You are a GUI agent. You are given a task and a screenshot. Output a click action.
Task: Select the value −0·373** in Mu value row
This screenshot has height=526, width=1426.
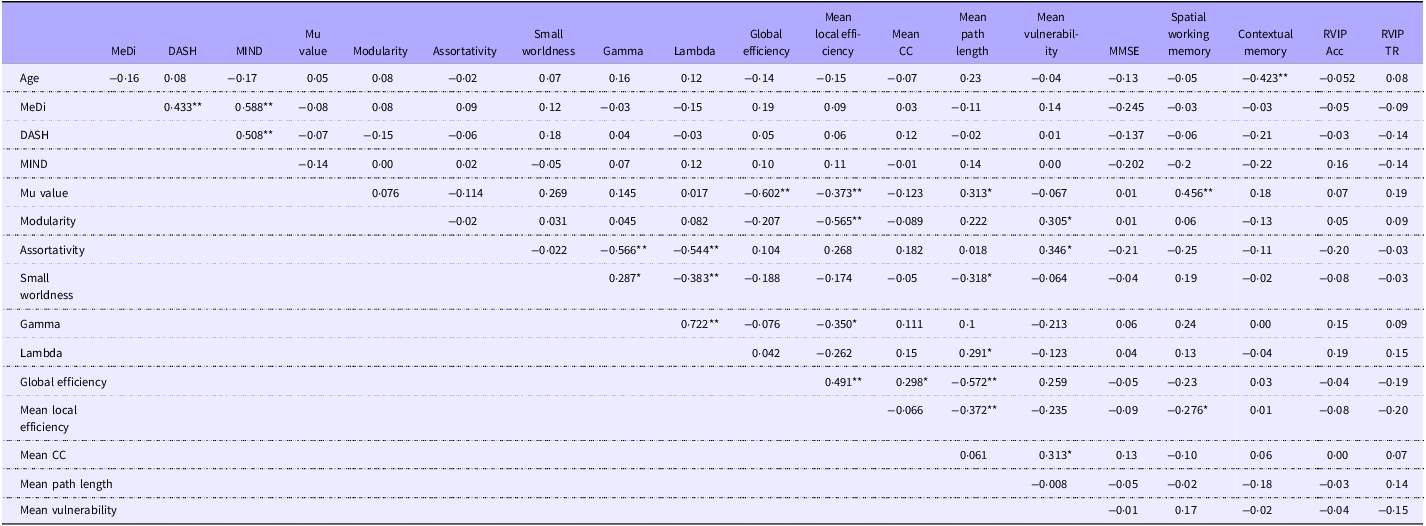[841, 191]
